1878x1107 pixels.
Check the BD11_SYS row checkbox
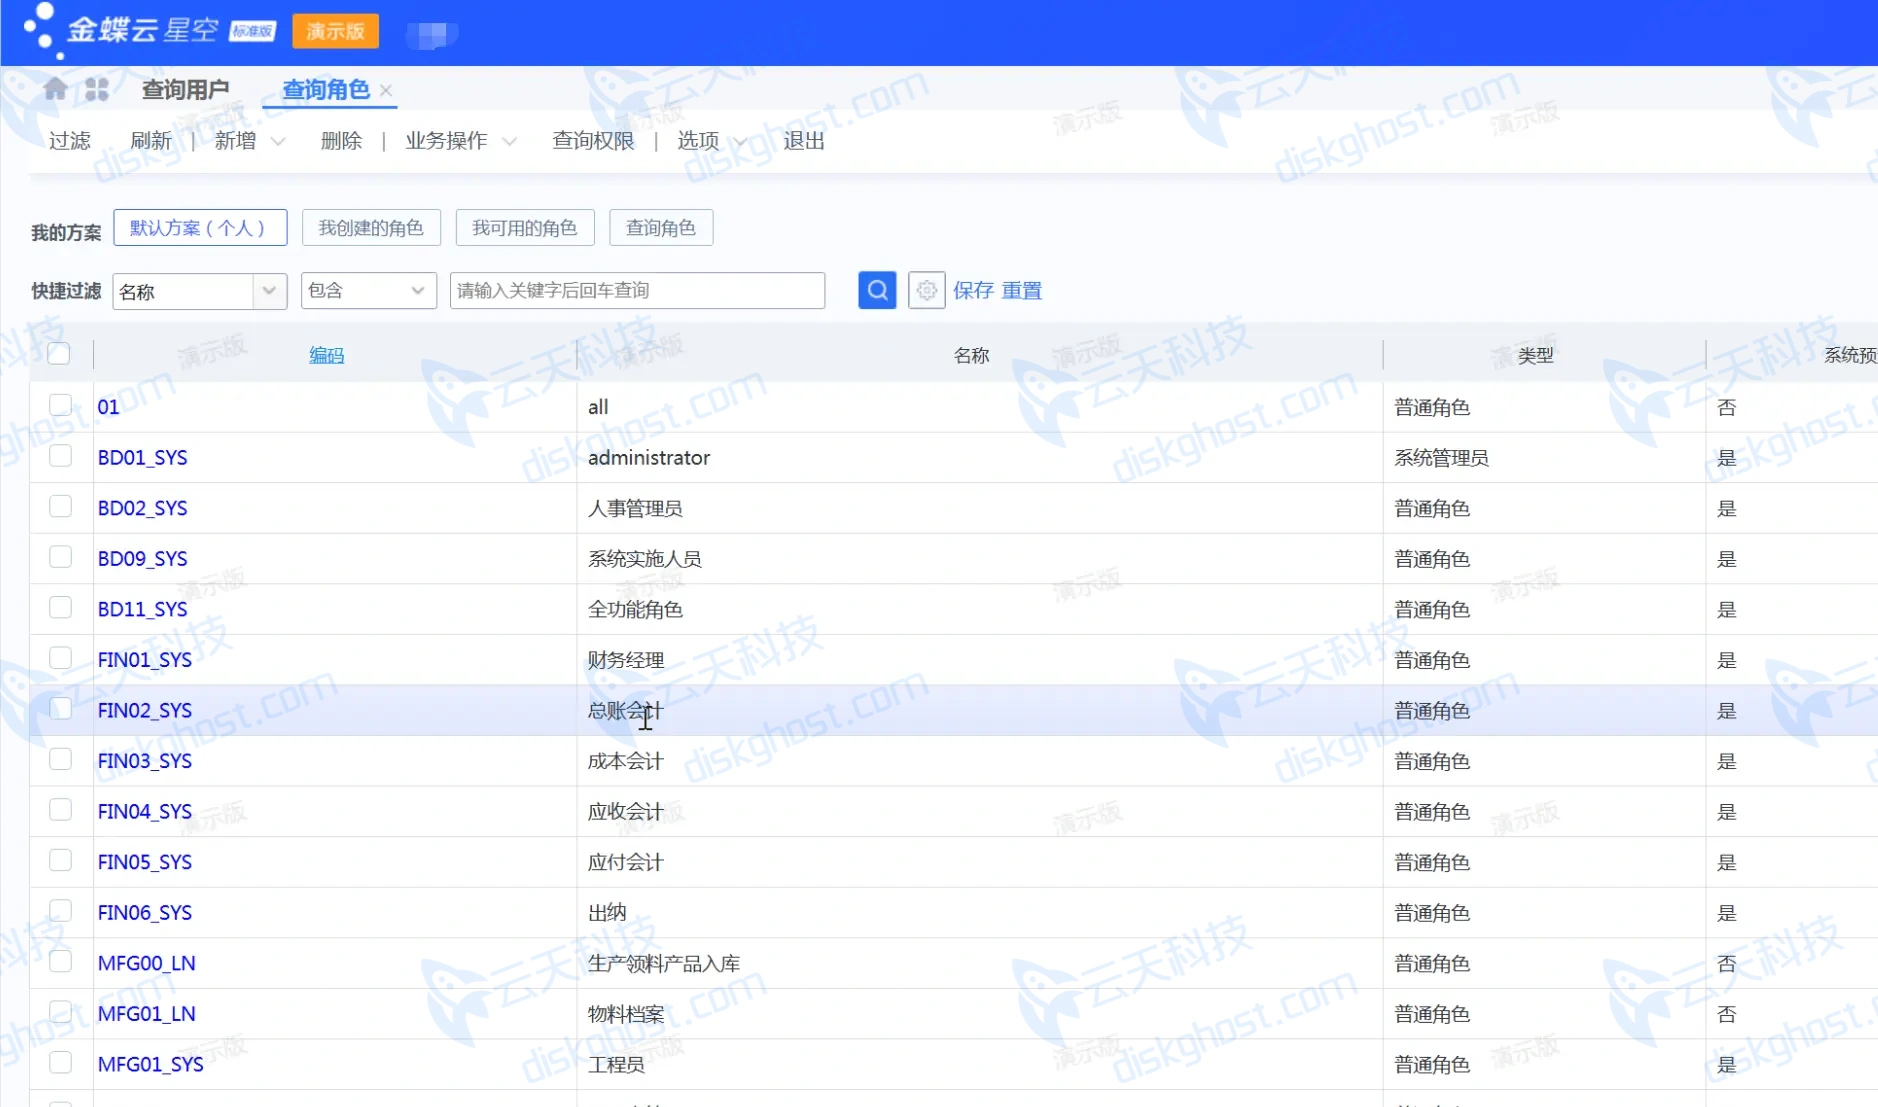point(60,607)
